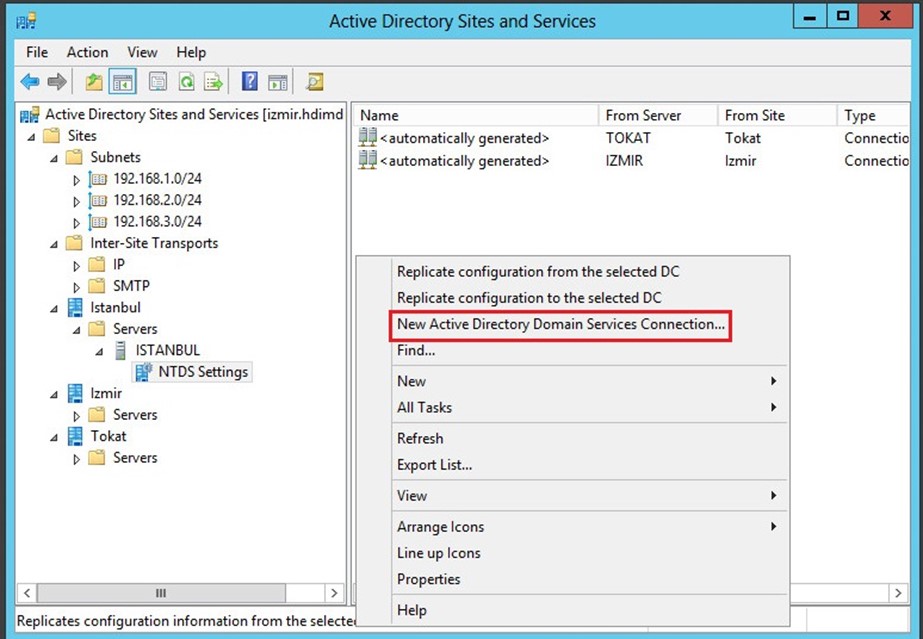This screenshot has height=639, width=923.
Task: Click the Izmir site building icon
Action: 75,393
